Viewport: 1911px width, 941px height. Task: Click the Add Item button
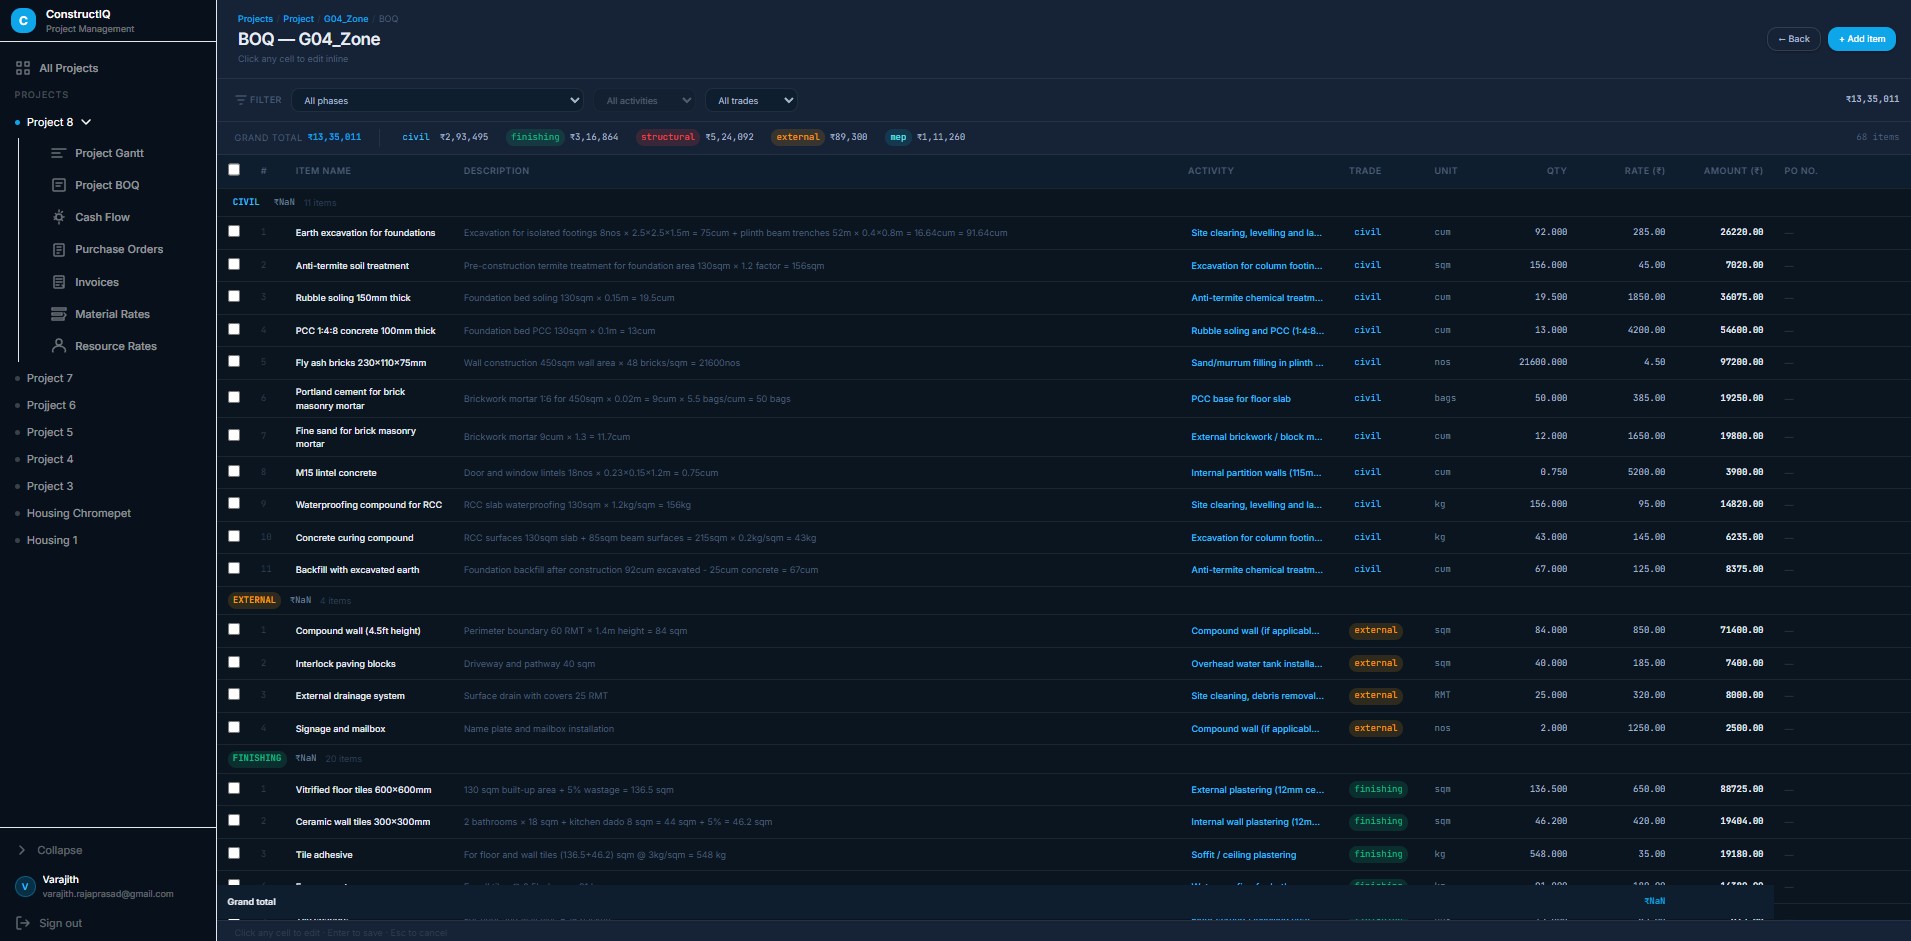(1862, 39)
